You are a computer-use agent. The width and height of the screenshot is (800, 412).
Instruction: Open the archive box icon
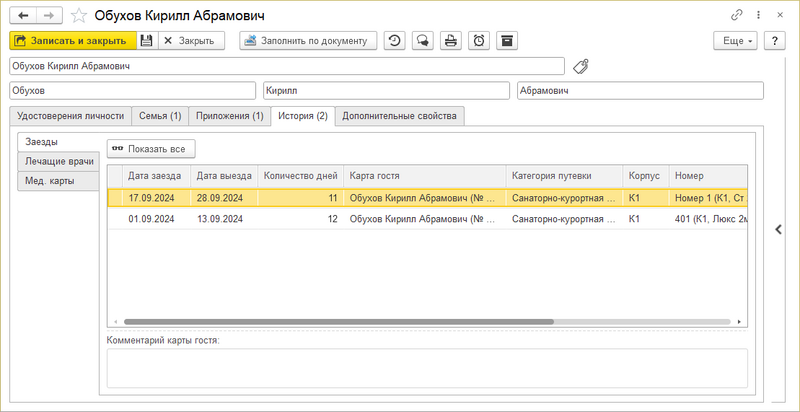507,41
